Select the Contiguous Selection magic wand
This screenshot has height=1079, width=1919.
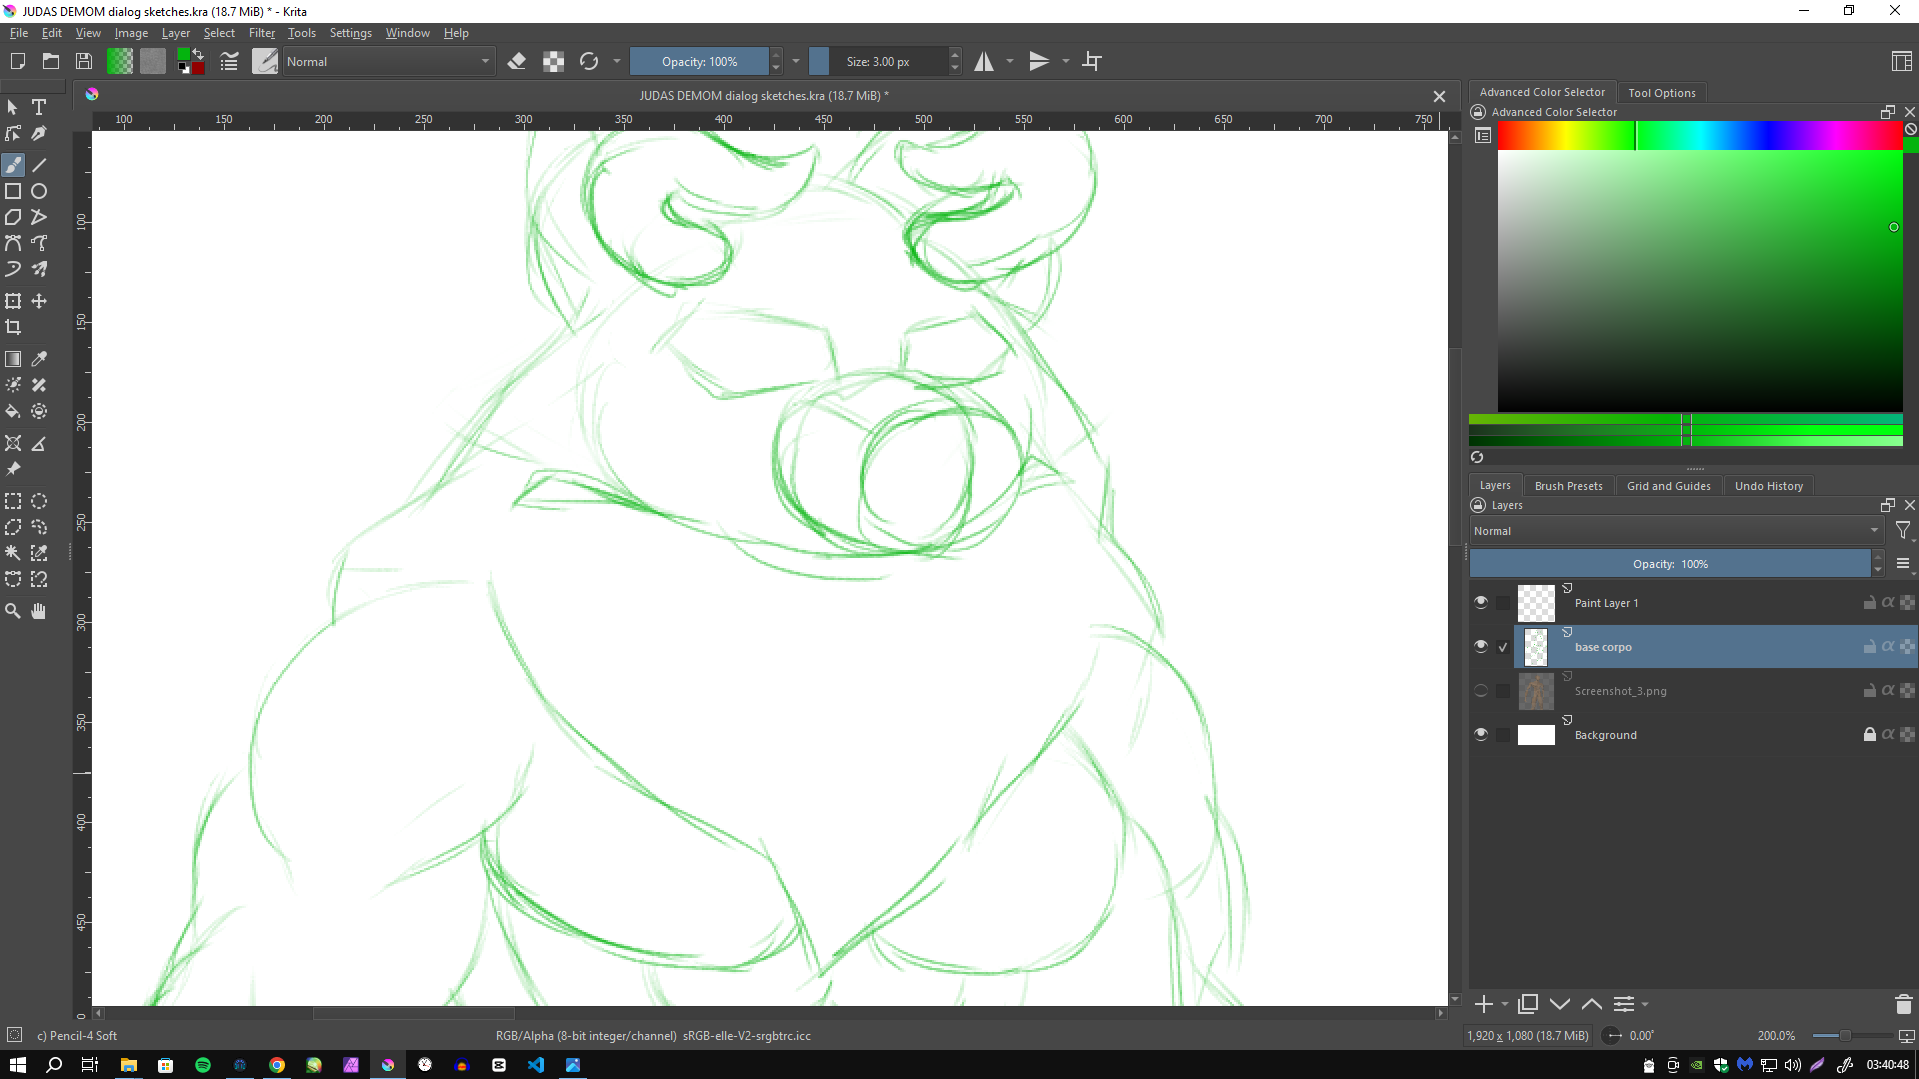pyautogui.click(x=13, y=553)
